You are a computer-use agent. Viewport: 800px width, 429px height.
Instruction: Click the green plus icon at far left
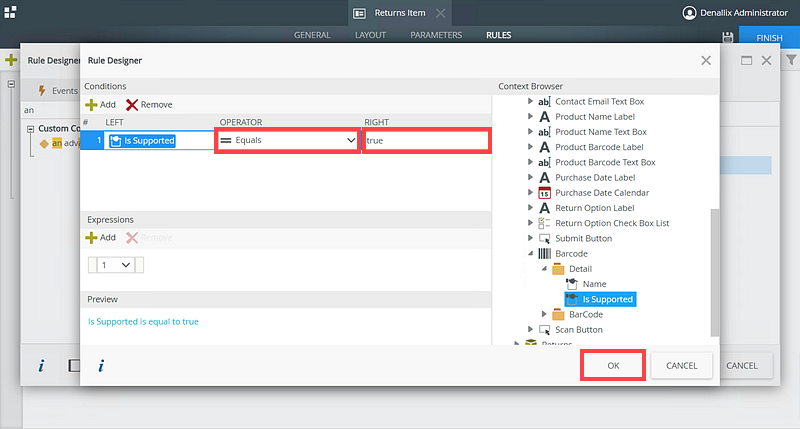point(10,60)
